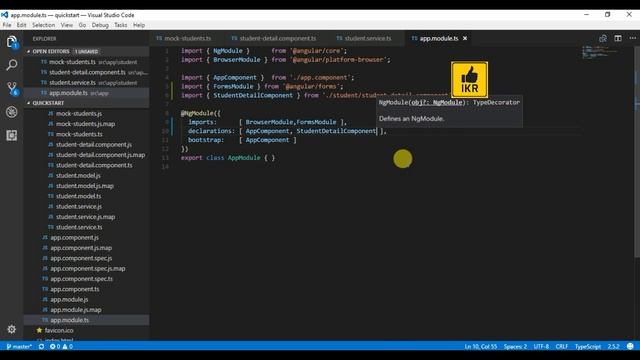
Task: Open student.service.ts in Open Editors list
Action: [x=87, y=83]
